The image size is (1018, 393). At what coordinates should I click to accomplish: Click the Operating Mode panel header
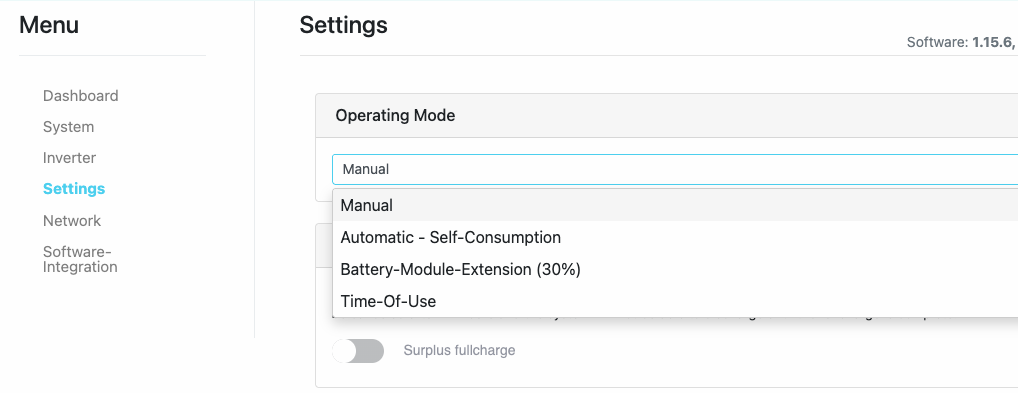[x=667, y=116]
